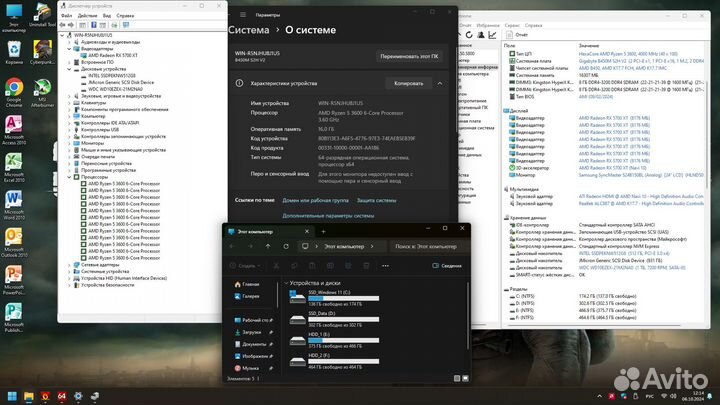Image resolution: width=720 pixels, height=405 pixels.
Task: Select HDD_1 (E:) drive
Action: [x=334, y=340]
